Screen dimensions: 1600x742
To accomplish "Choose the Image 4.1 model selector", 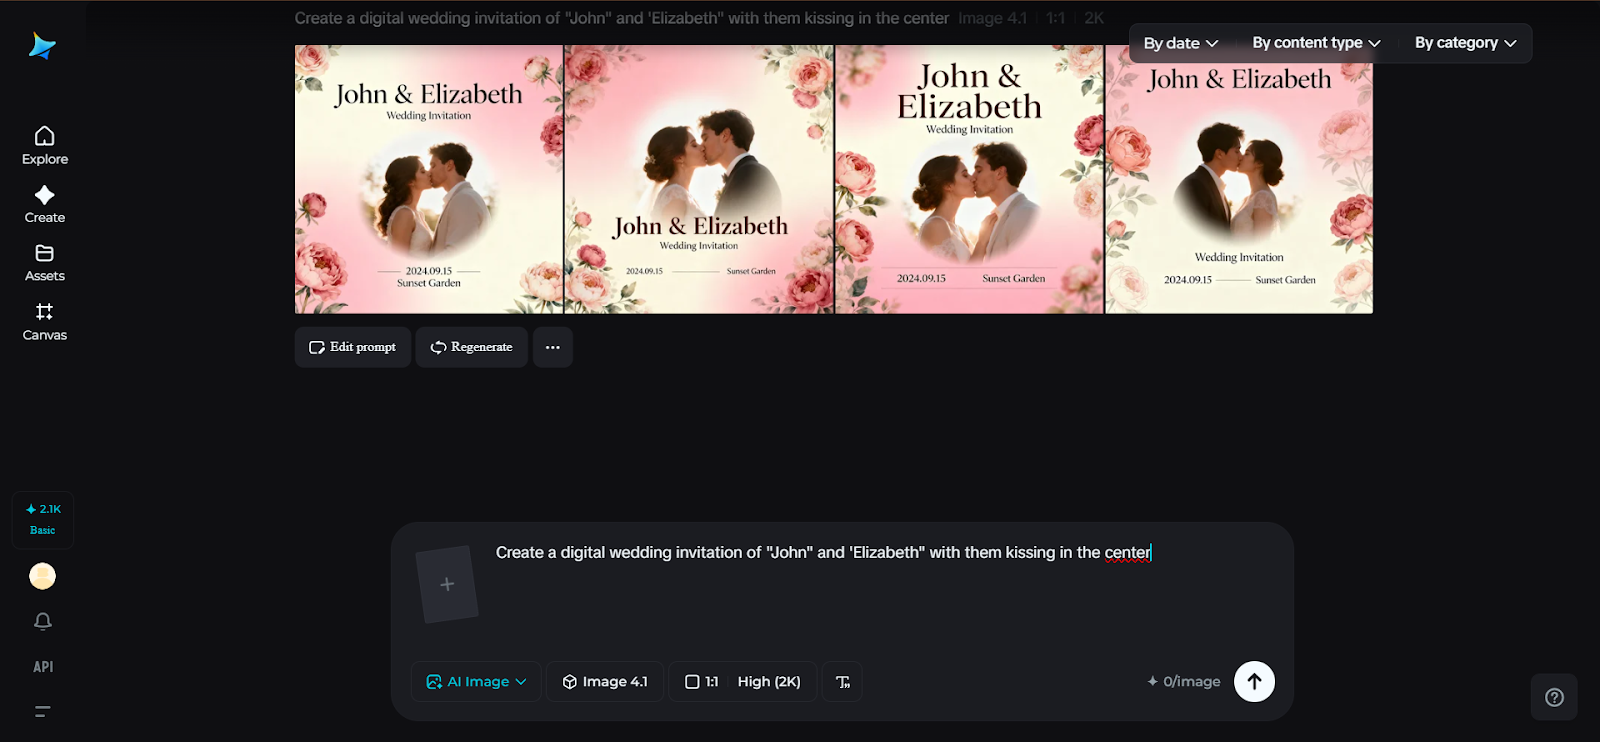I will [x=605, y=682].
